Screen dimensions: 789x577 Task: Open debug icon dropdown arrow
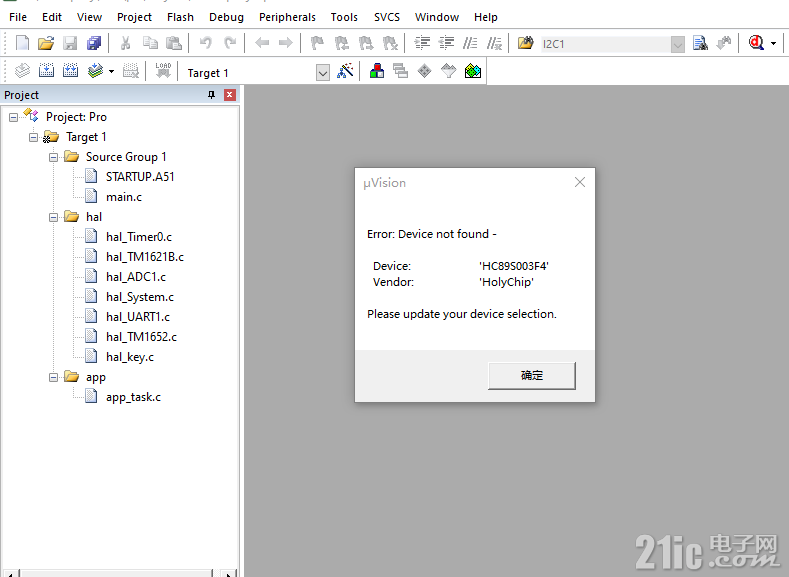pyautogui.click(x=773, y=43)
